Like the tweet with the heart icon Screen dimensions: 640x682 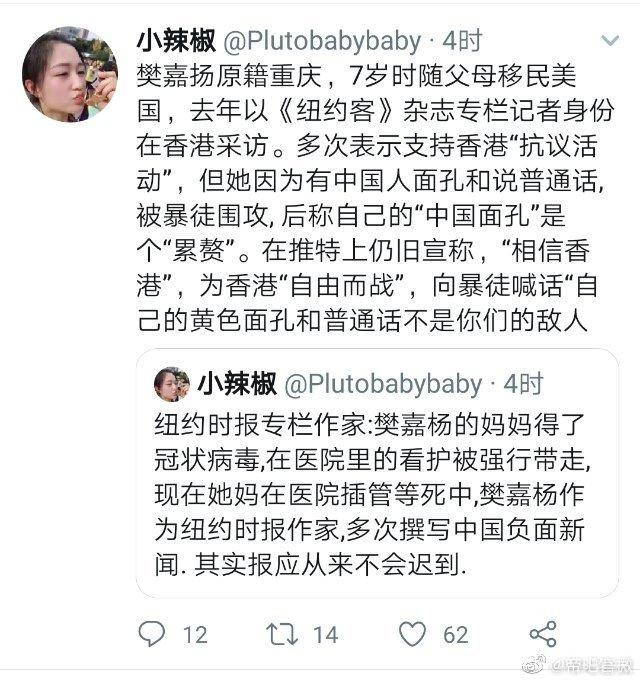pos(412,634)
